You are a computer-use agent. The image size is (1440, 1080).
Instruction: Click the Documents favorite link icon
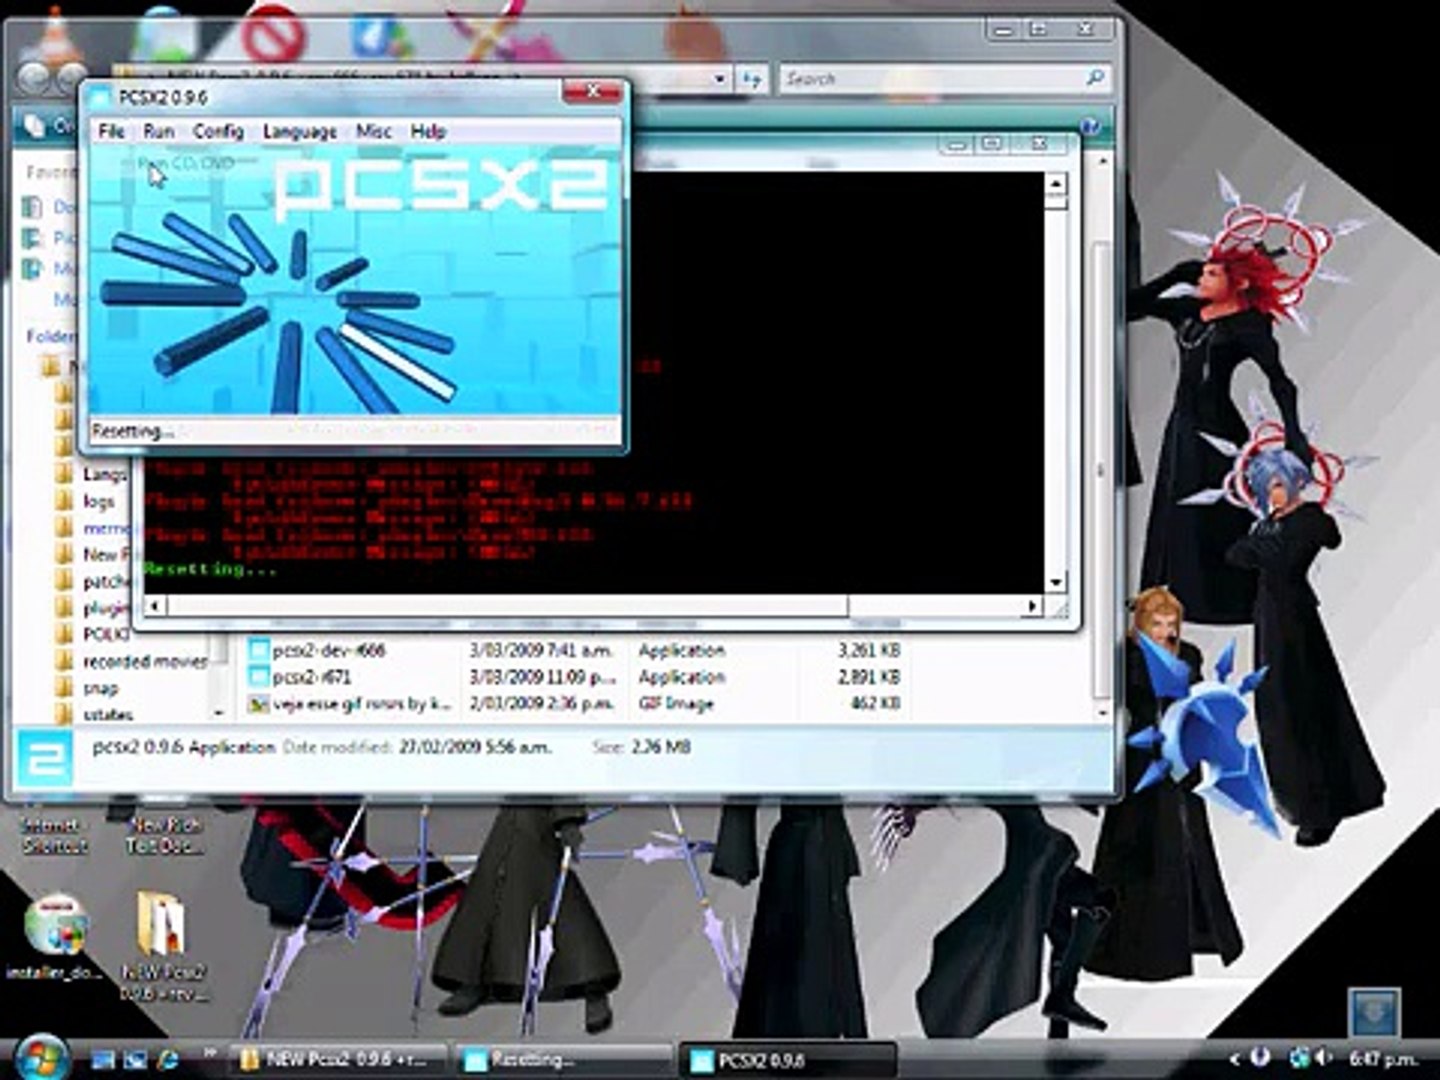click(33, 207)
